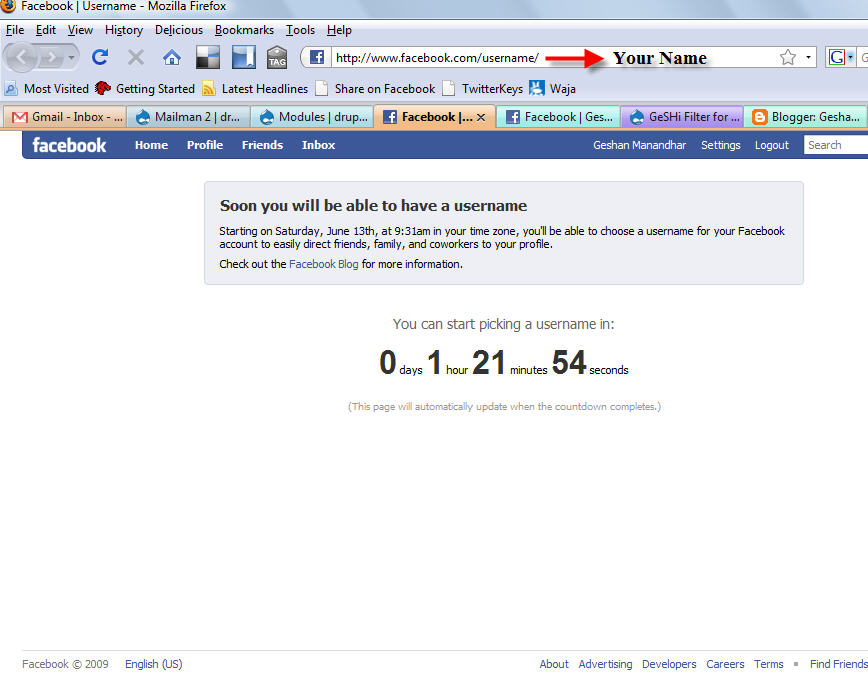Reload the page with the refresh icon
Screen dimensions: 868x689
pos(100,57)
